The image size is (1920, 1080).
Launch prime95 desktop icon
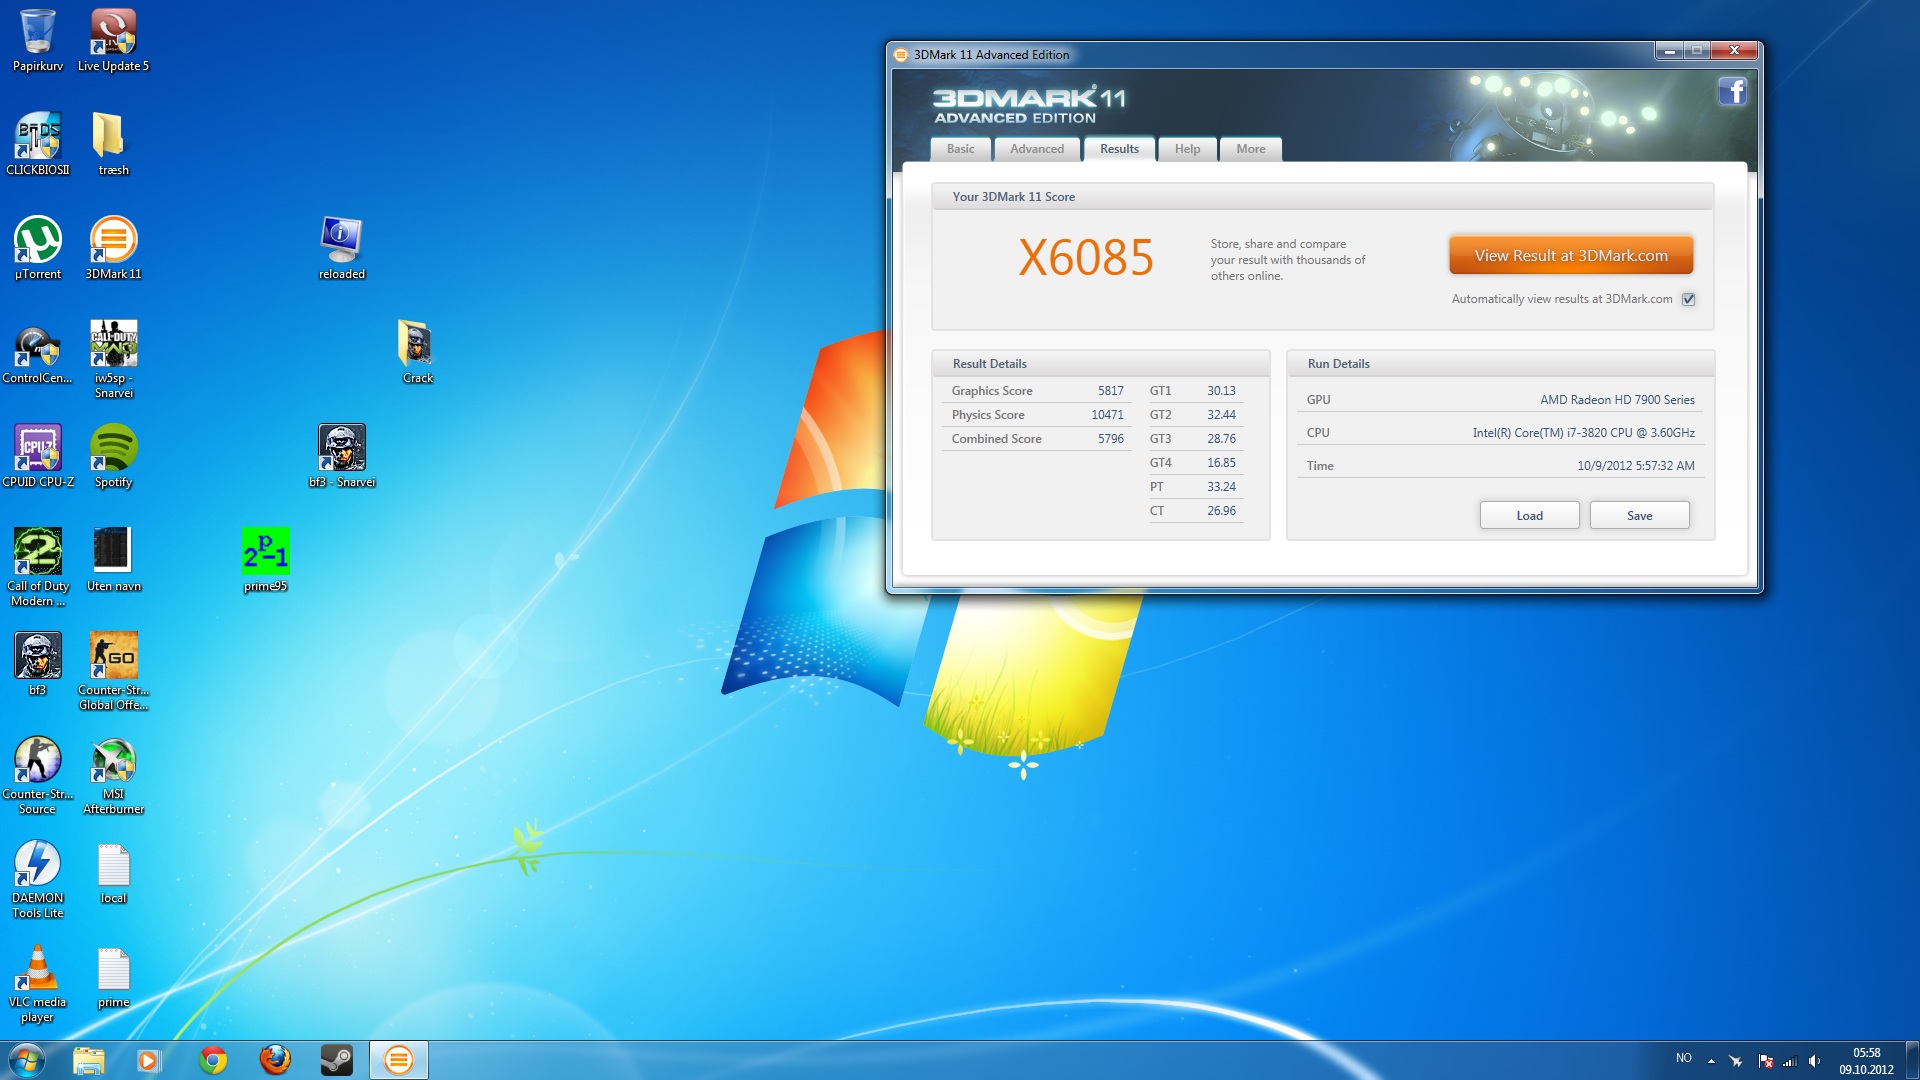(x=265, y=560)
